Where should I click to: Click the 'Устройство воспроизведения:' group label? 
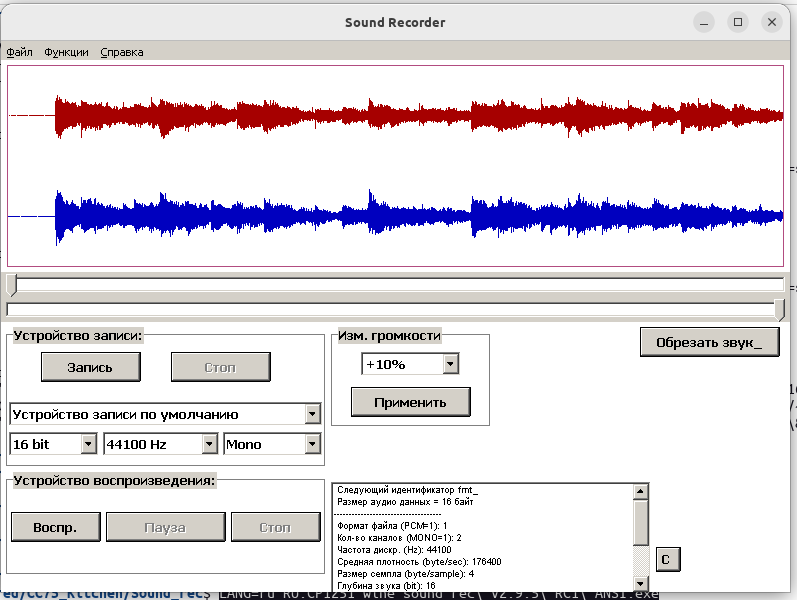click(114, 481)
